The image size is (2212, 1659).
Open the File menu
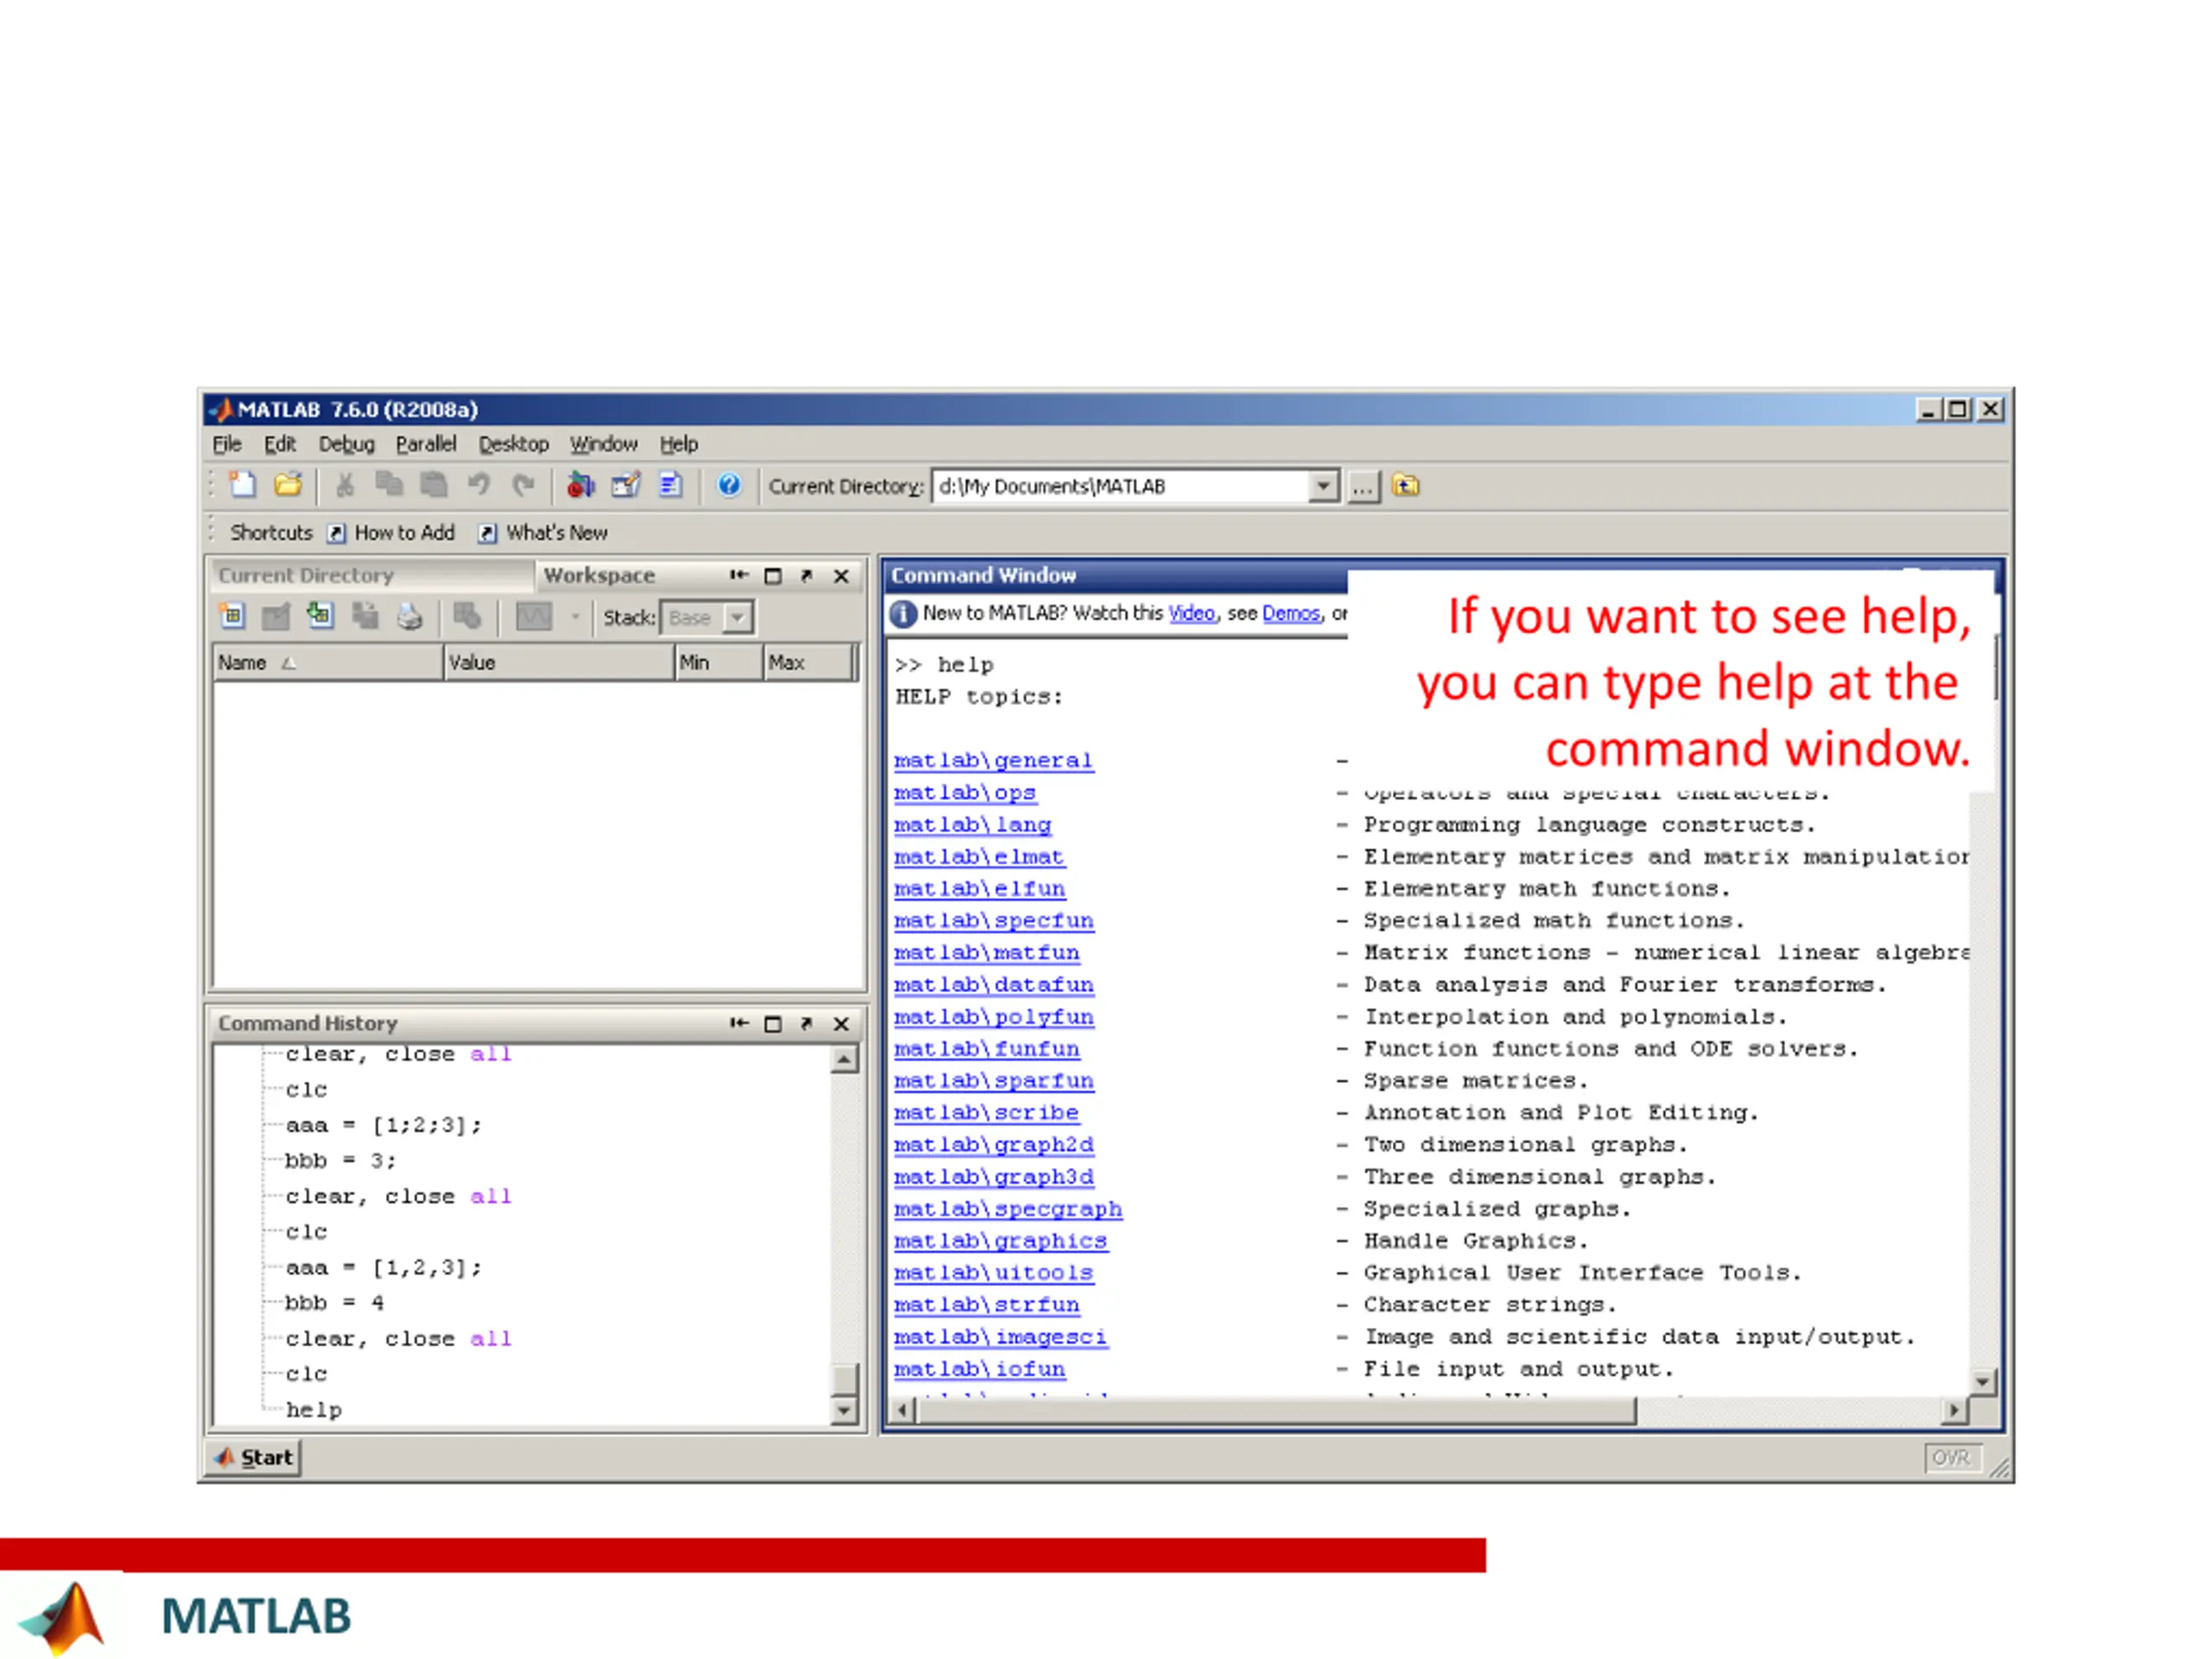tap(227, 444)
